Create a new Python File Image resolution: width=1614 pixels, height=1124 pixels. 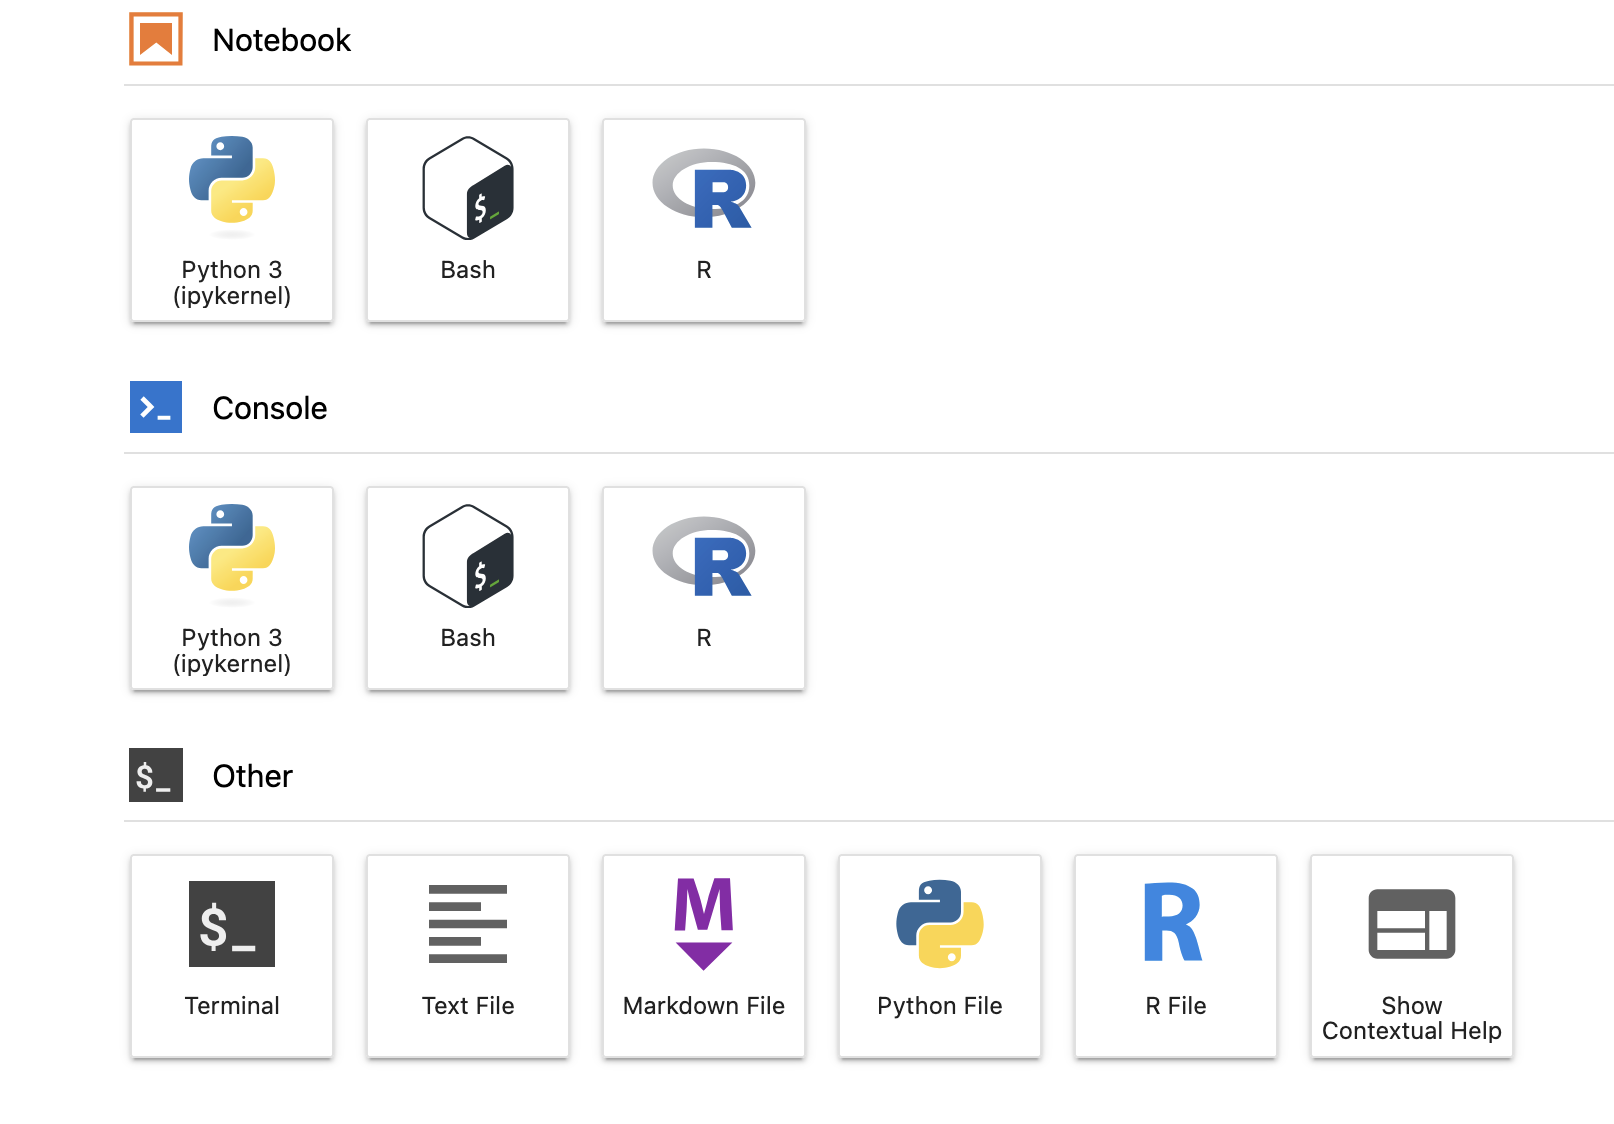tap(940, 956)
